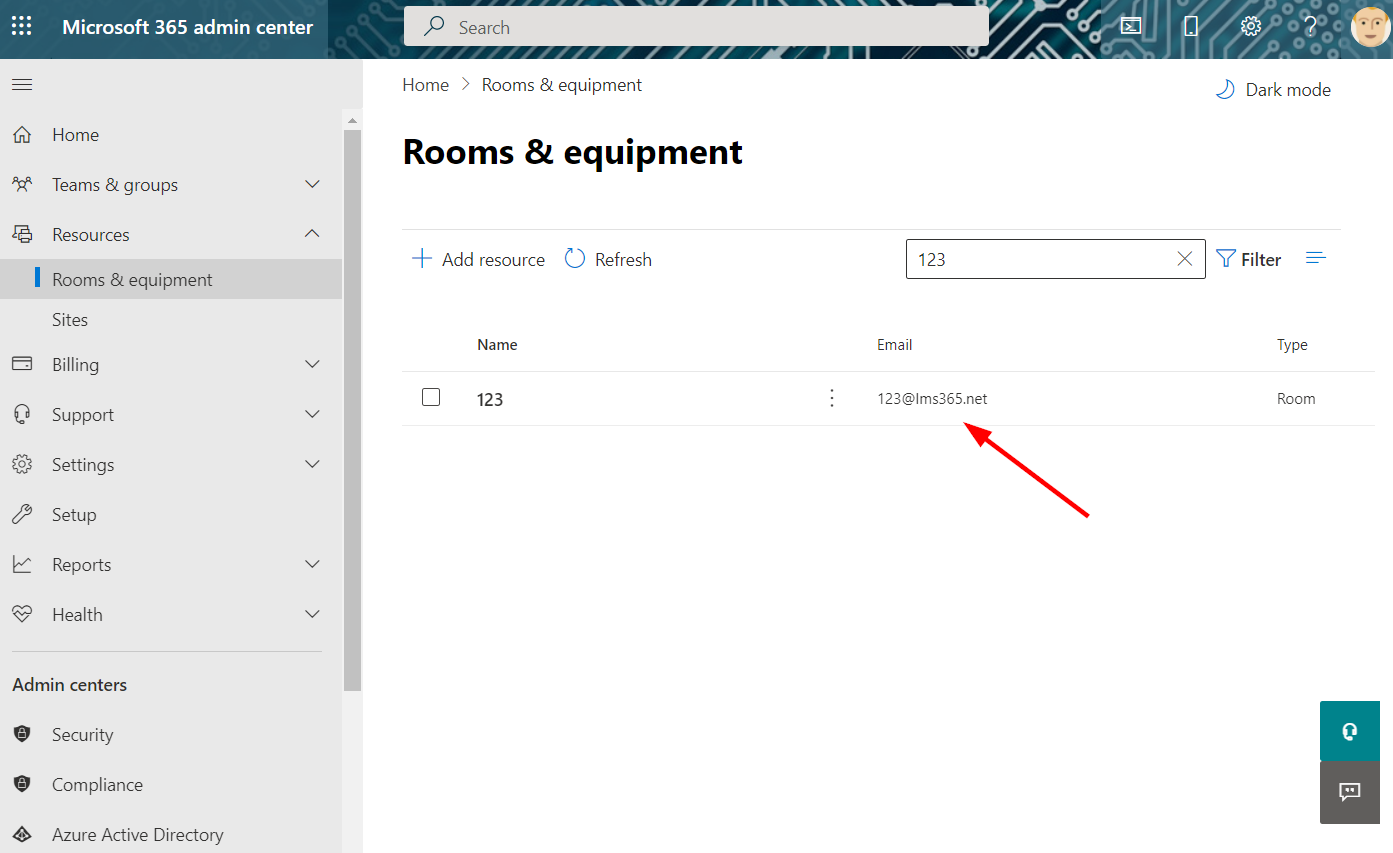Screen dimensions: 1393x853
Task: Open Sites under Resources
Action: [70, 320]
